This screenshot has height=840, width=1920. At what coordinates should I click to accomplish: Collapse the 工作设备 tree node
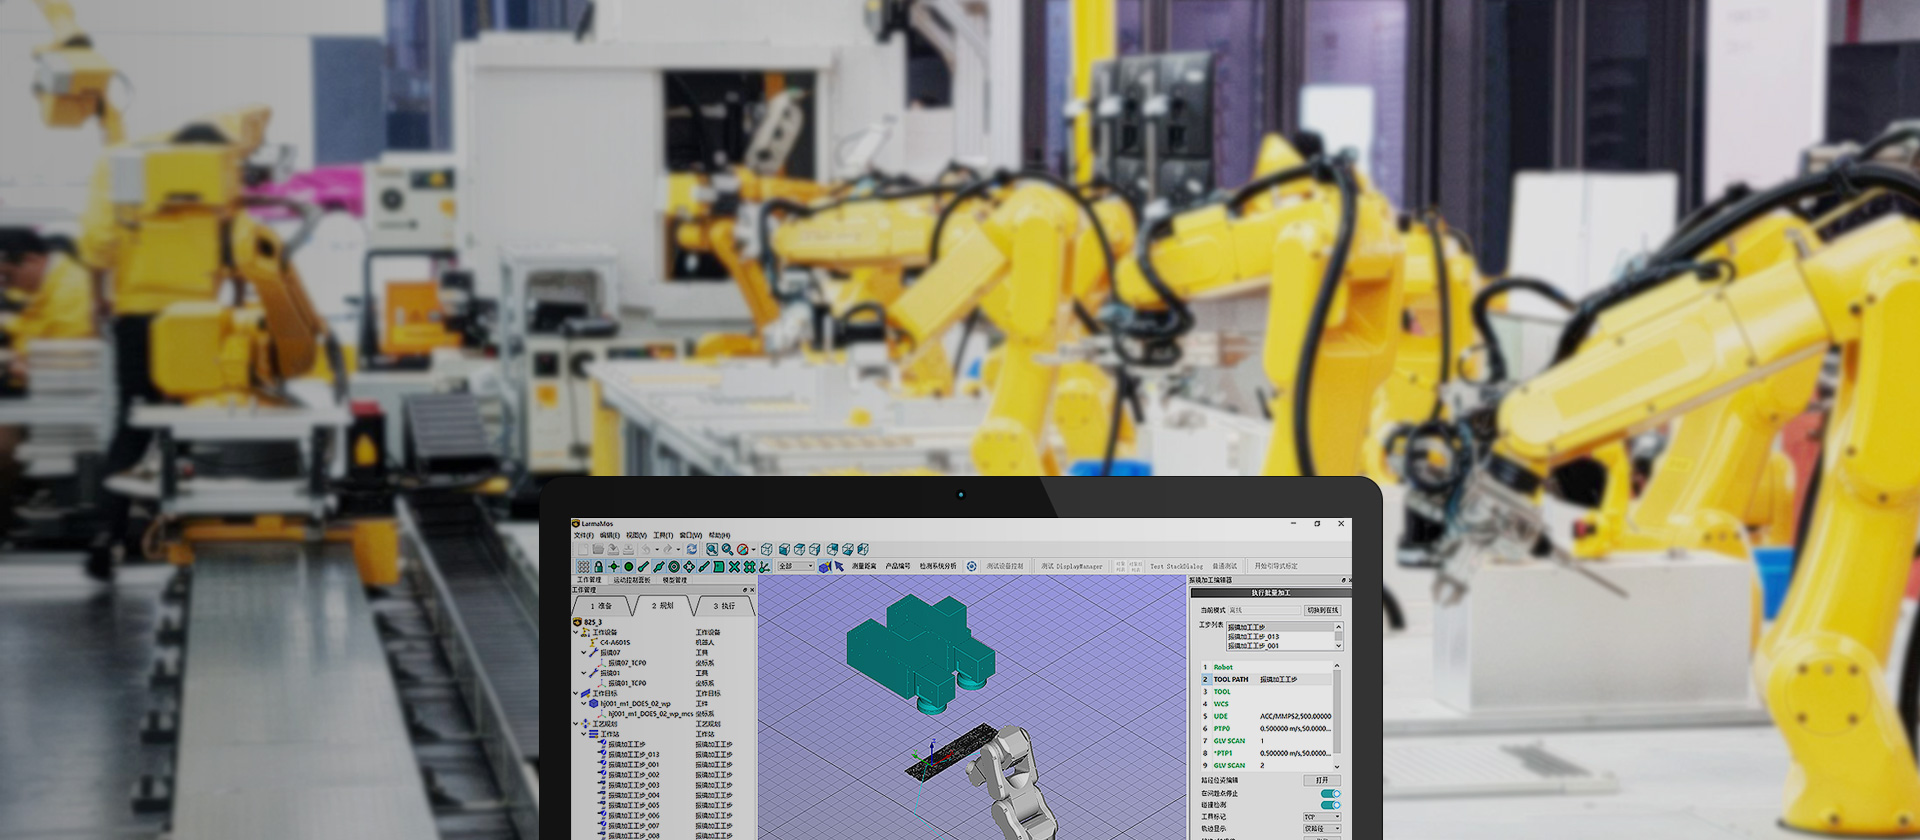(x=576, y=632)
